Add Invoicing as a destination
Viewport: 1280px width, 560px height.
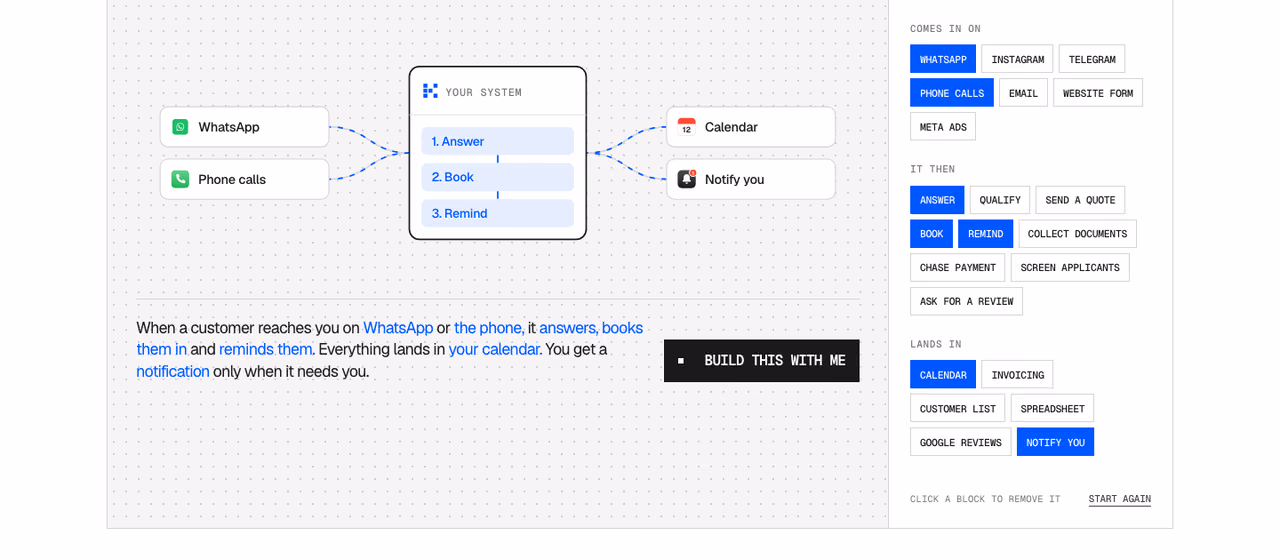(1017, 375)
